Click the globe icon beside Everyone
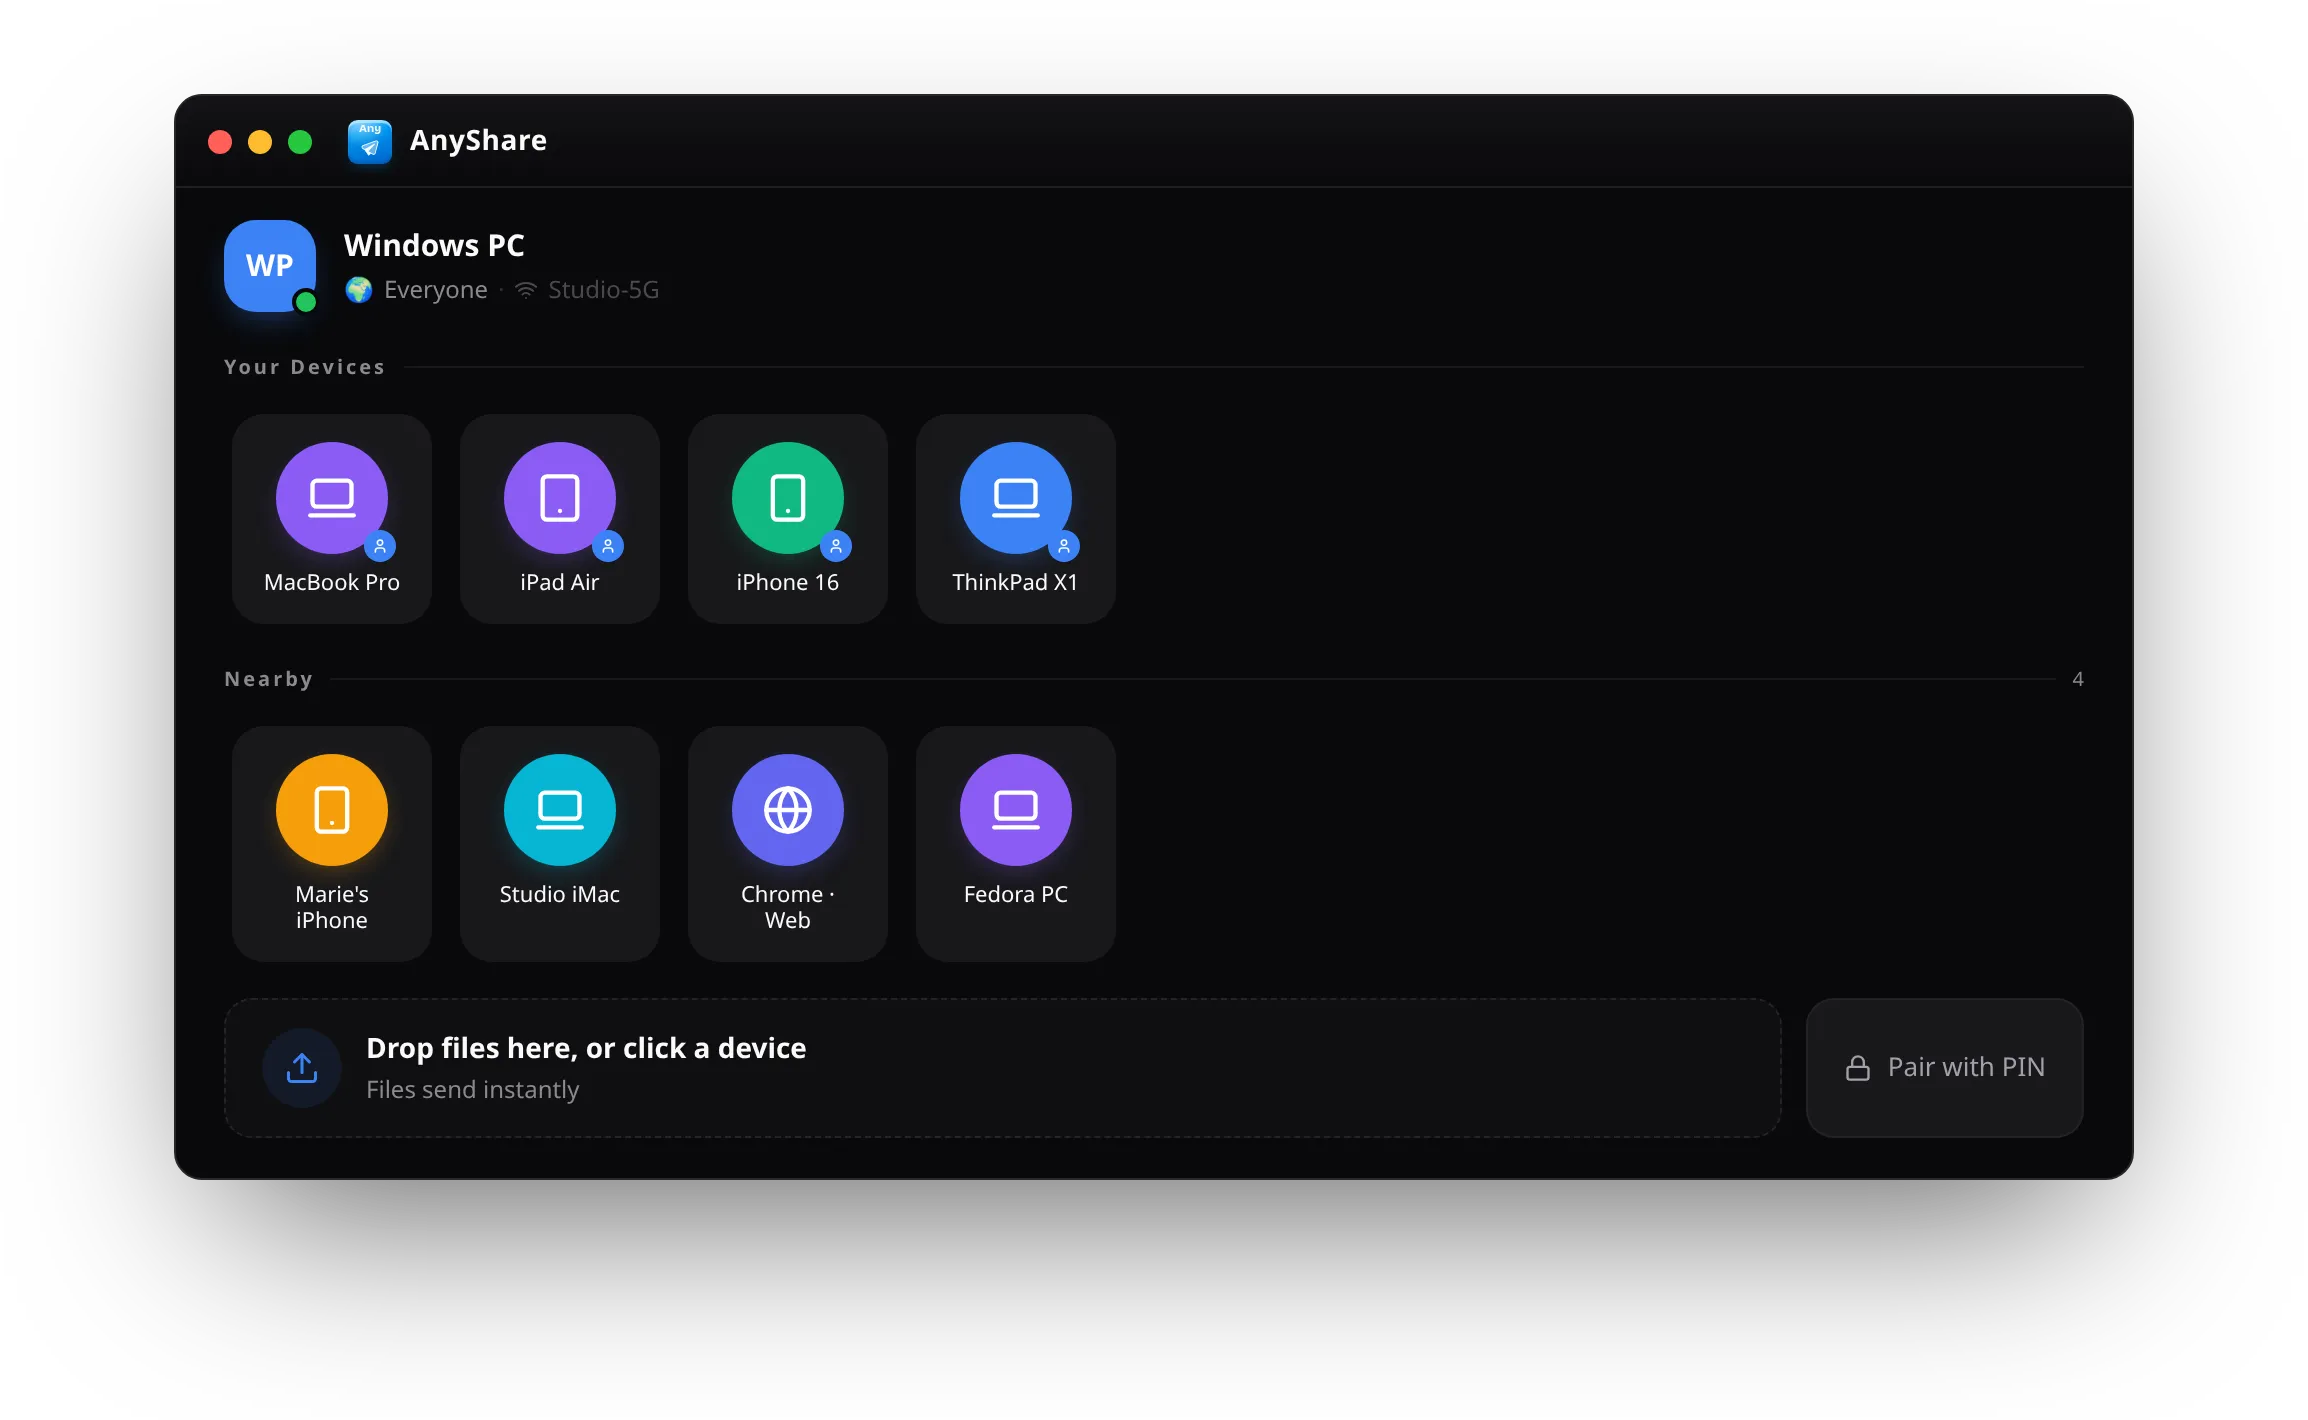 tap(359, 290)
